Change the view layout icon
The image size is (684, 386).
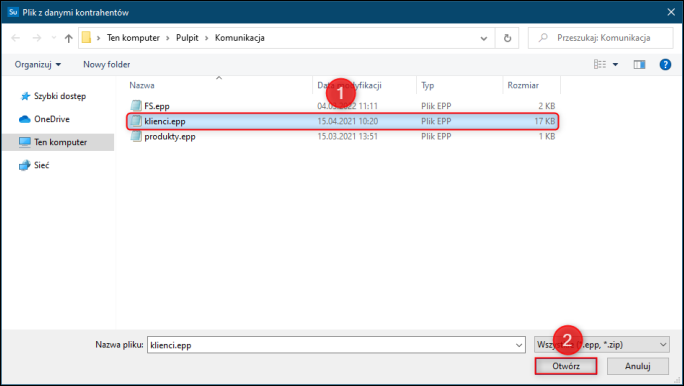point(600,65)
